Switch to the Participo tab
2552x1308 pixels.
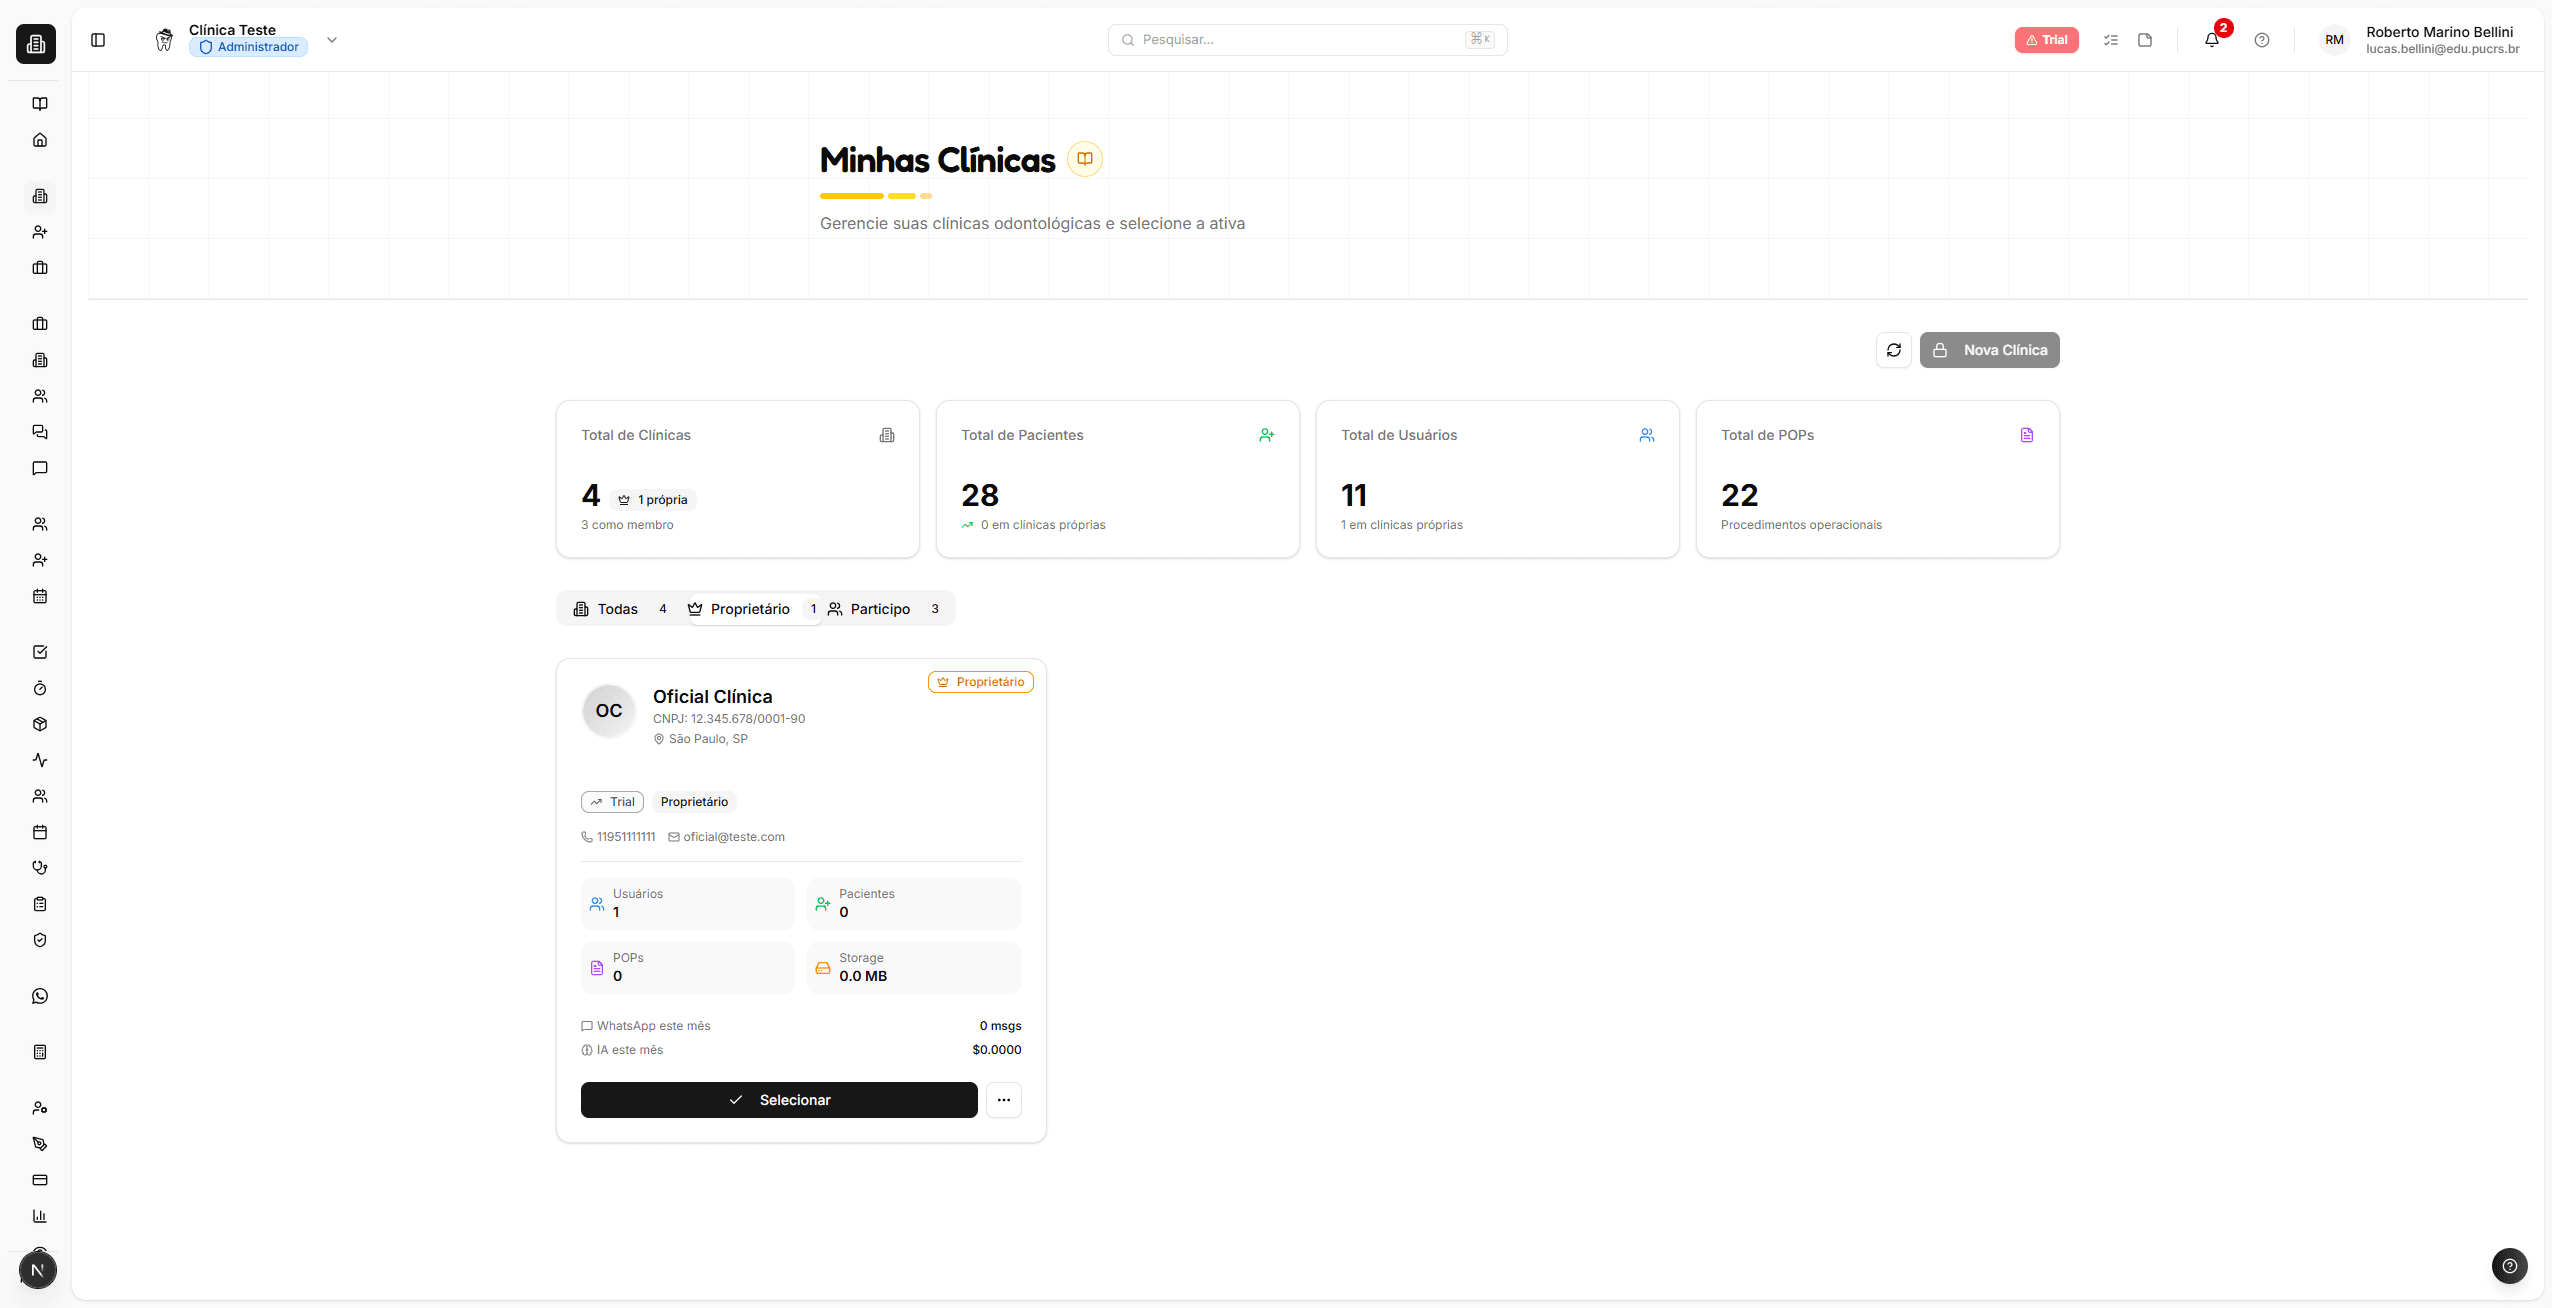pos(882,609)
